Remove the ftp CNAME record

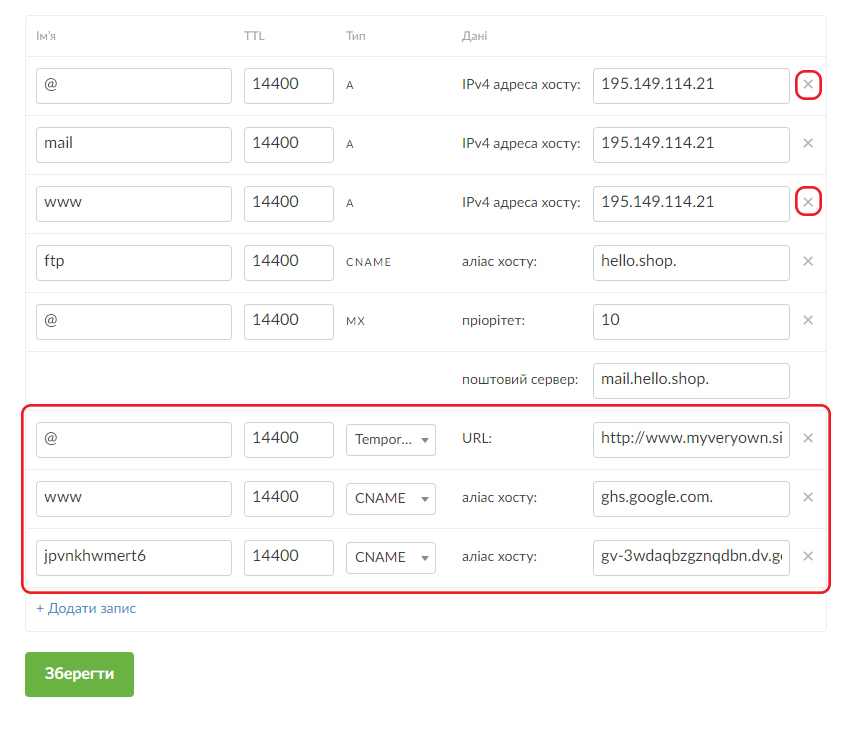coord(808,261)
